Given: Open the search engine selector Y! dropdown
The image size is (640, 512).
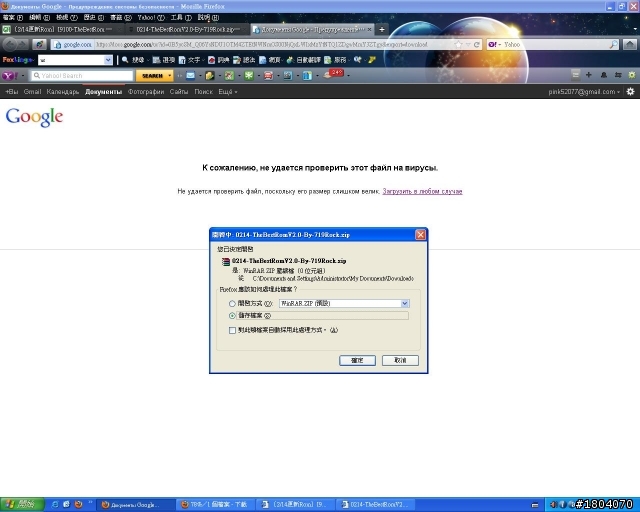Looking at the screenshot, I should (x=495, y=45).
